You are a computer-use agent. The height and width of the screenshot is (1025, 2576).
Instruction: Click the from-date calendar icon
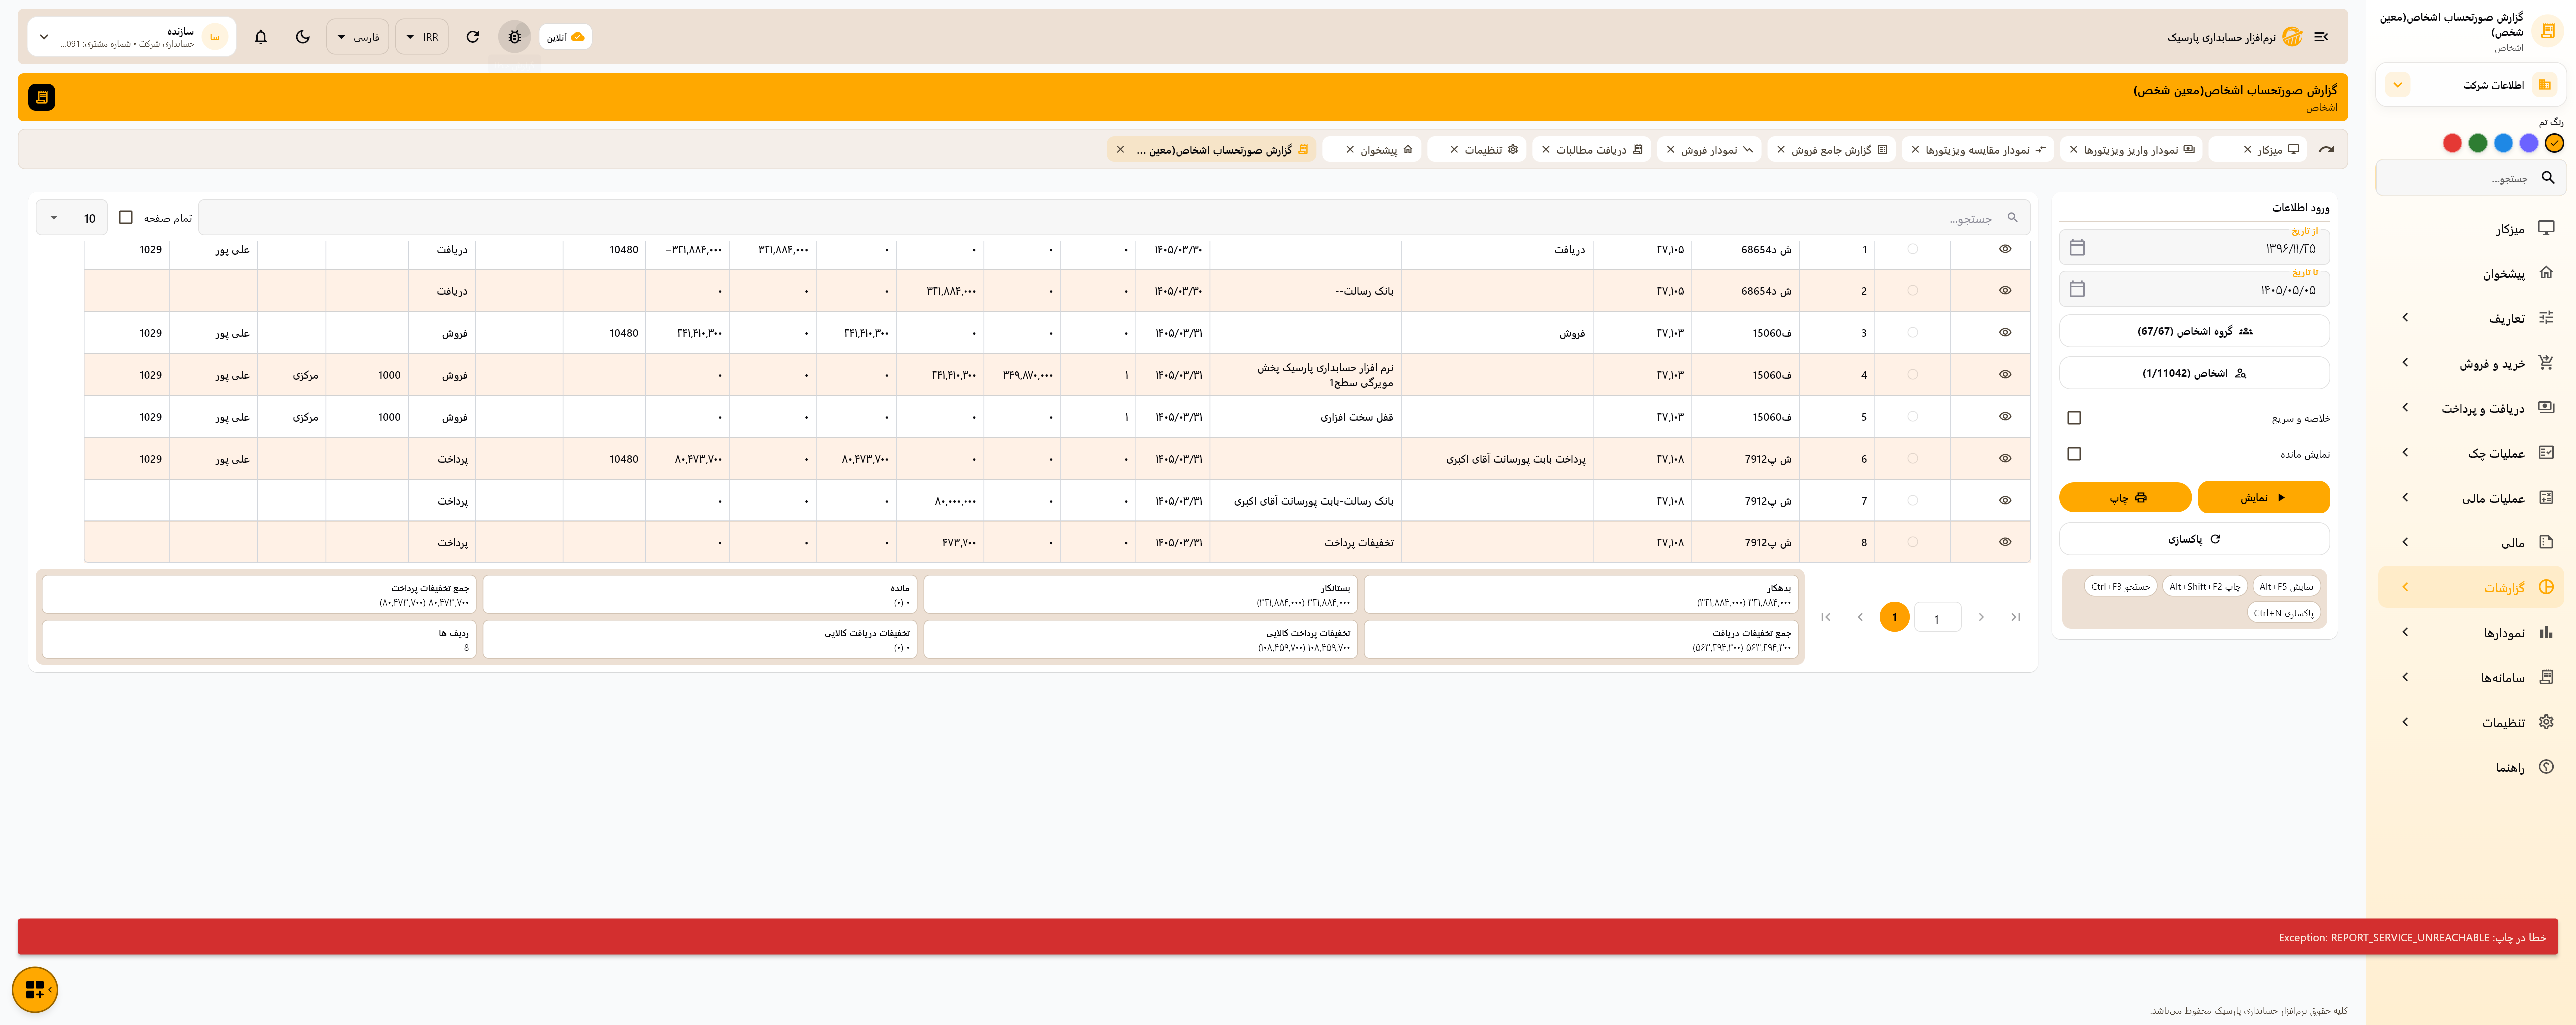(2077, 247)
